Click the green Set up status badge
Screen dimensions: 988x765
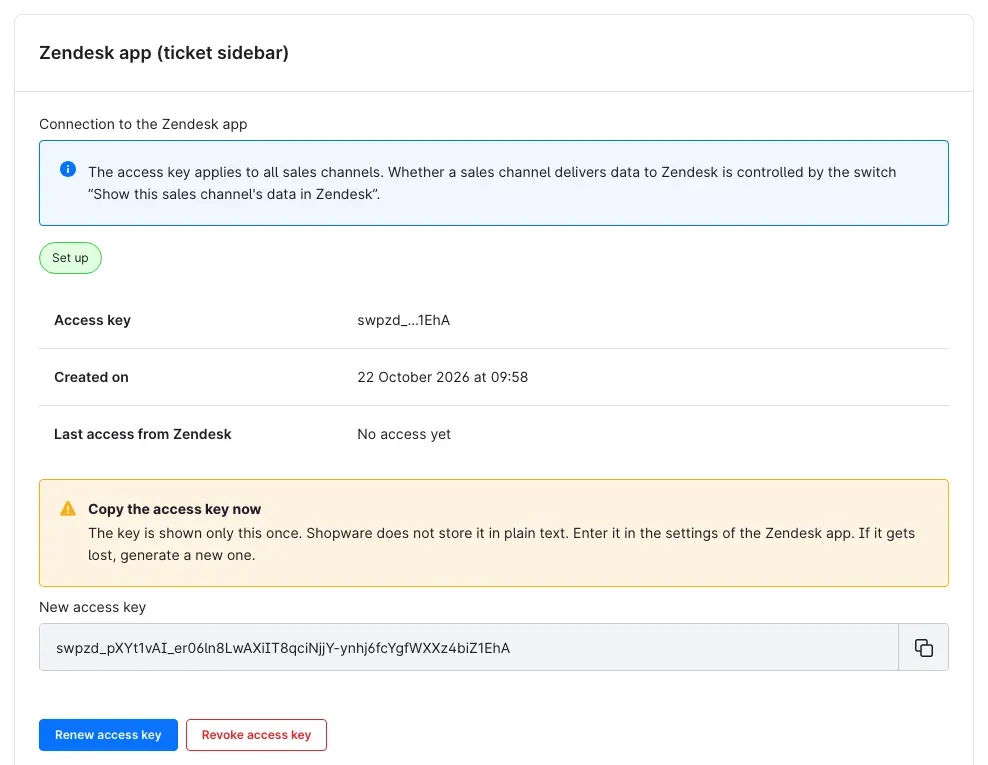click(70, 258)
